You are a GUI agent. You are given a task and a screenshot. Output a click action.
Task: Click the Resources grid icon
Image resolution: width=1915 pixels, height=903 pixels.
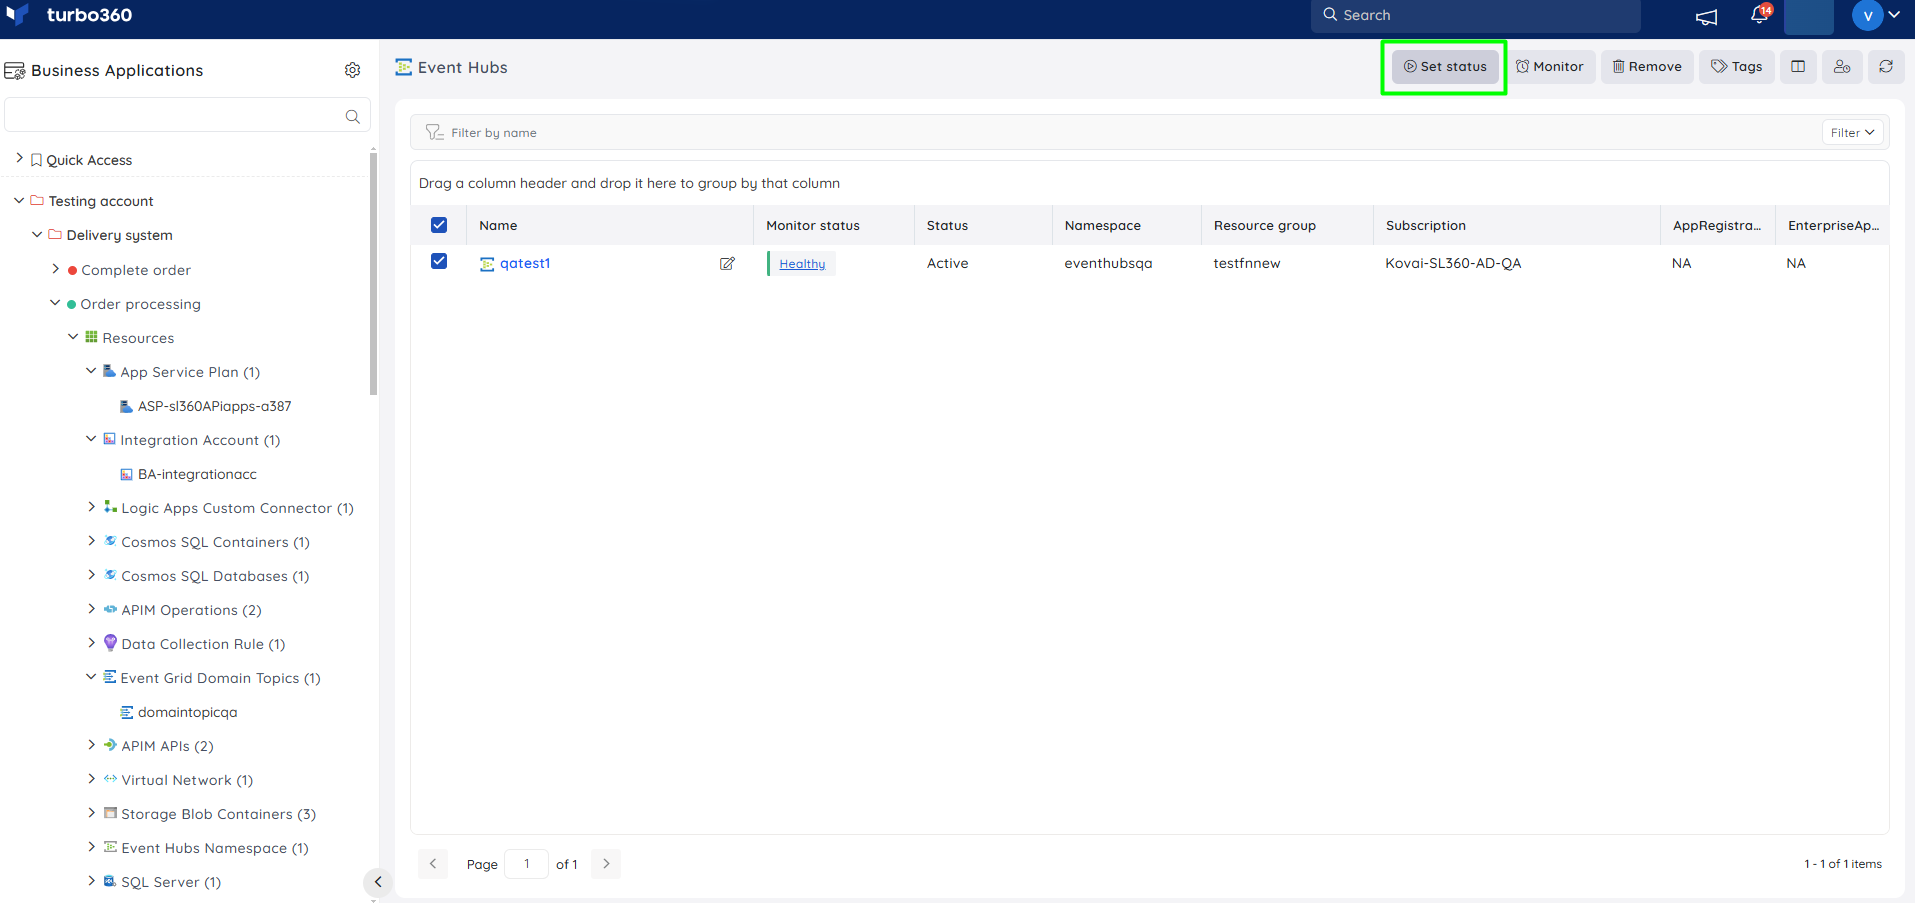point(91,337)
